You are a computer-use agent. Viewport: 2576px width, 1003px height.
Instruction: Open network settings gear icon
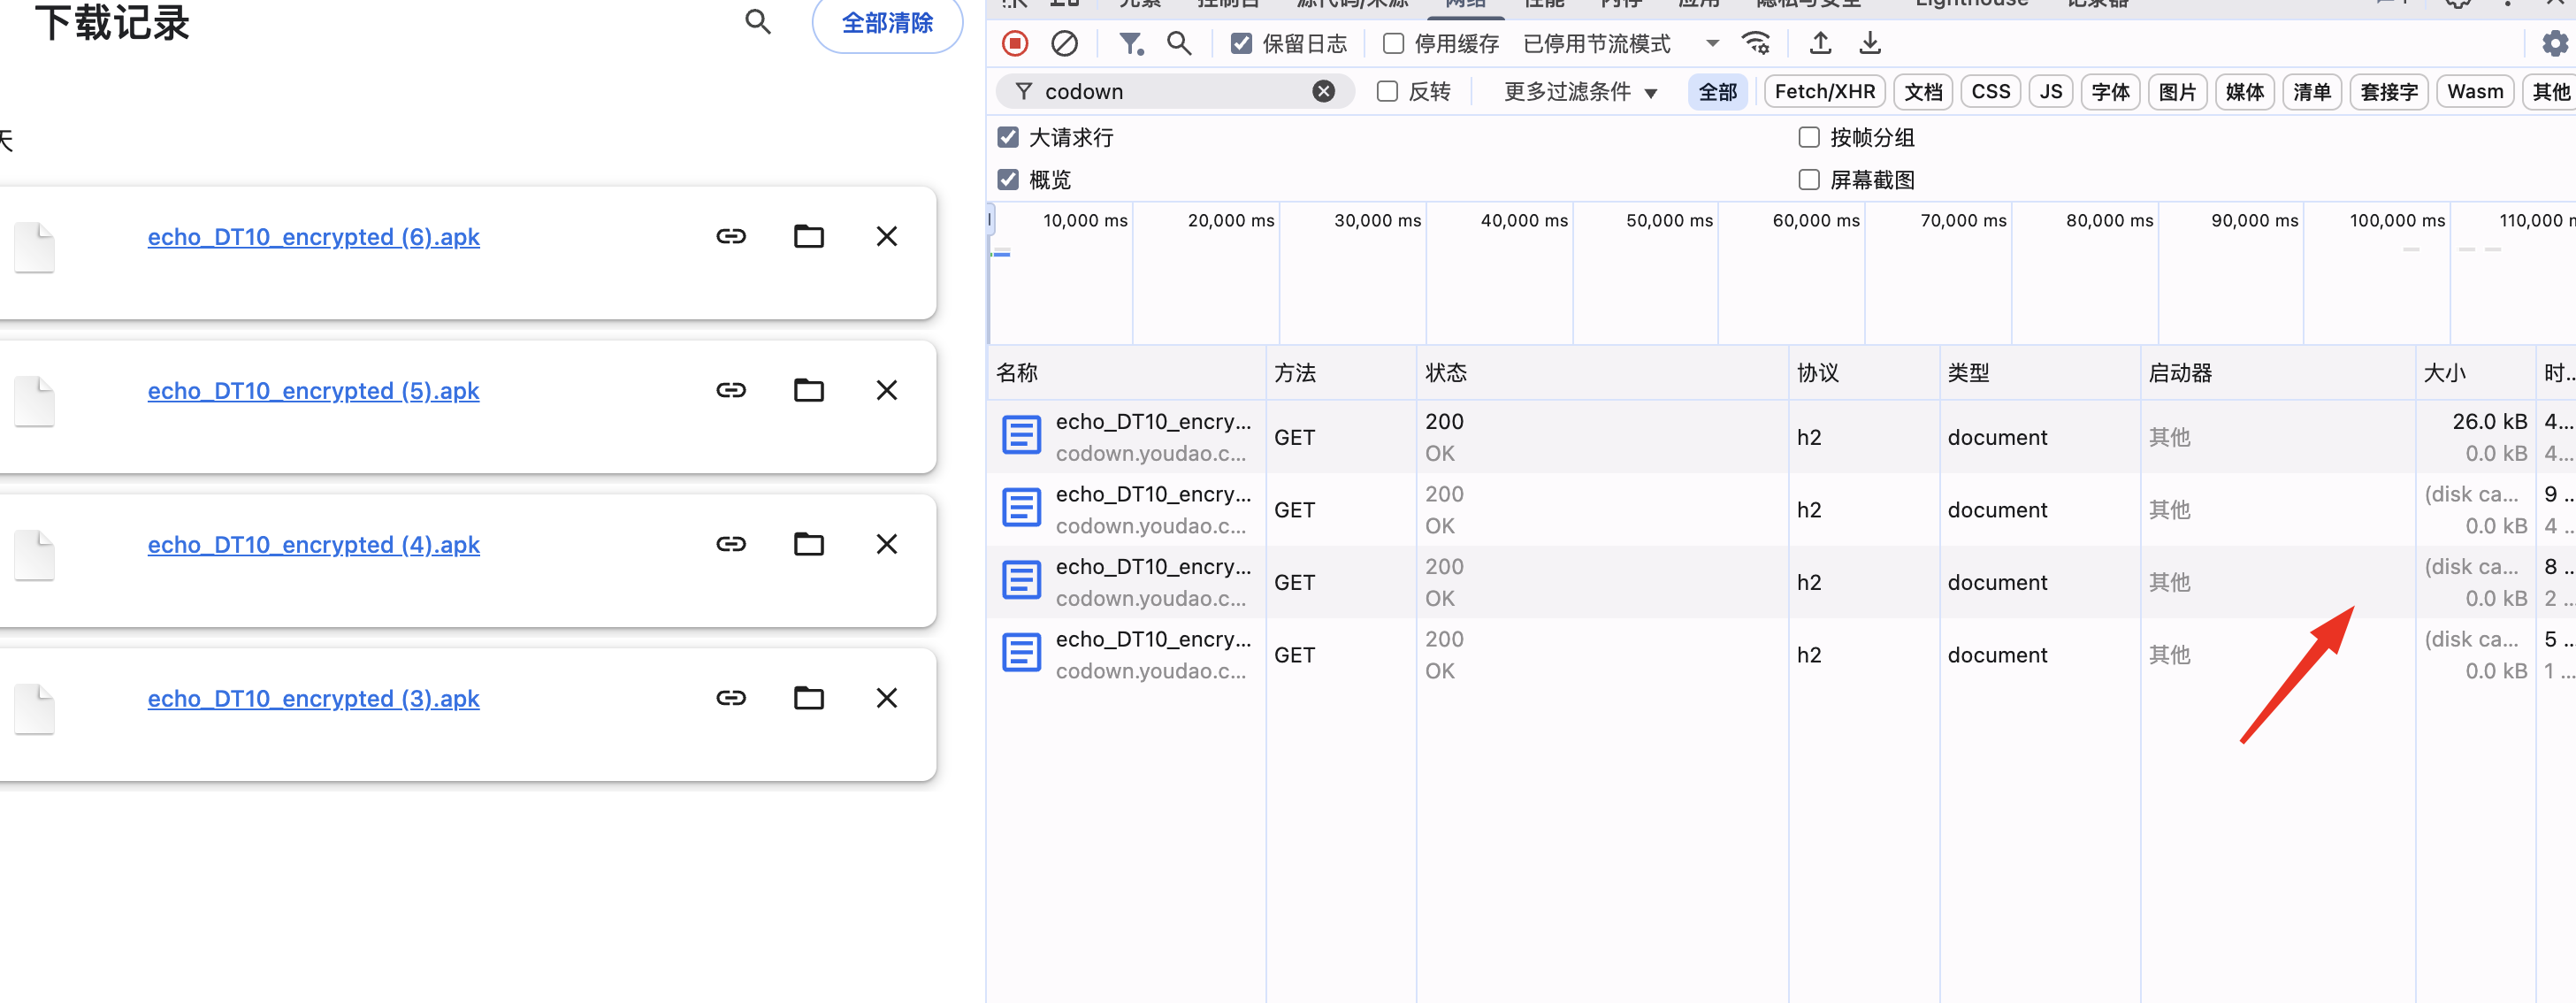[x=2555, y=43]
